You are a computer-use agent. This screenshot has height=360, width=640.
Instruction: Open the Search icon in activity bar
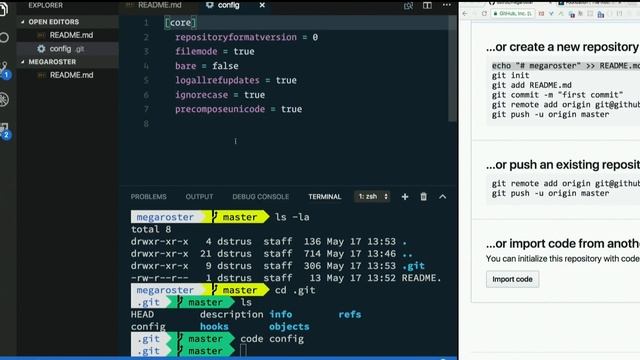tap(4, 38)
